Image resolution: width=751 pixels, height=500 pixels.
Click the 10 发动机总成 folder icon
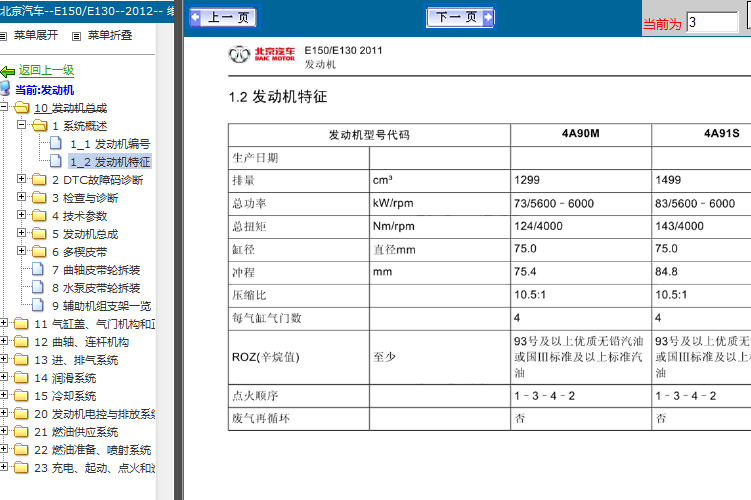pyautogui.click(x=22, y=108)
